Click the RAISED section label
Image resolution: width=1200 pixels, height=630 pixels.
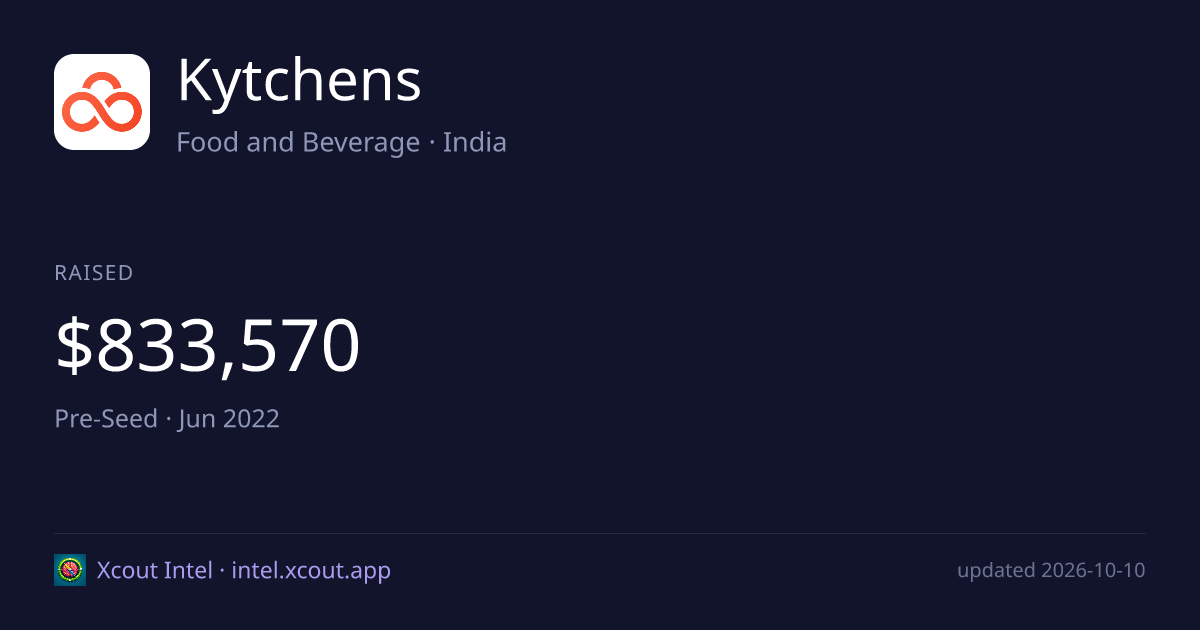pyautogui.click(x=94, y=273)
